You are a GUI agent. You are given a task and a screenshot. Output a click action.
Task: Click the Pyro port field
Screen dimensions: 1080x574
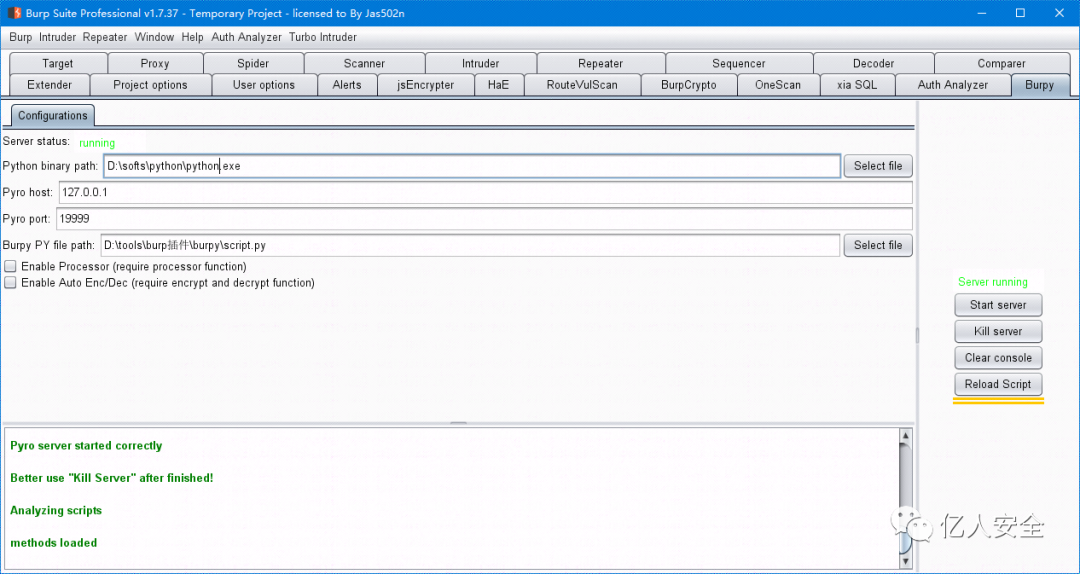click(484, 218)
